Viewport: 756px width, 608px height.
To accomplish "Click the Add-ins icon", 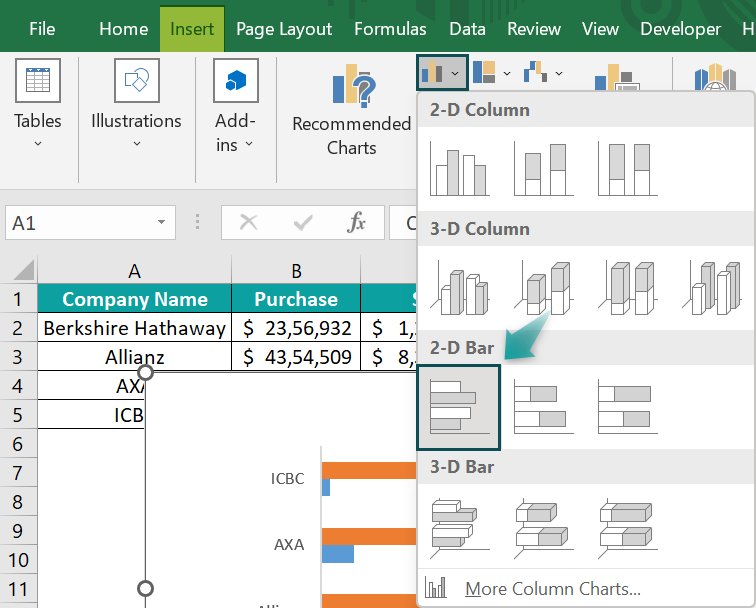I will point(236,81).
